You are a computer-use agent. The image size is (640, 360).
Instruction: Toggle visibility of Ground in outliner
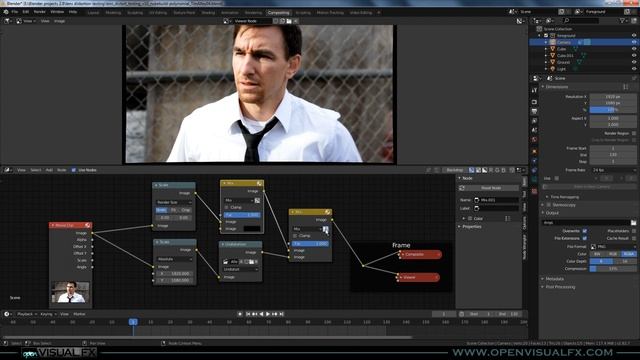633,62
